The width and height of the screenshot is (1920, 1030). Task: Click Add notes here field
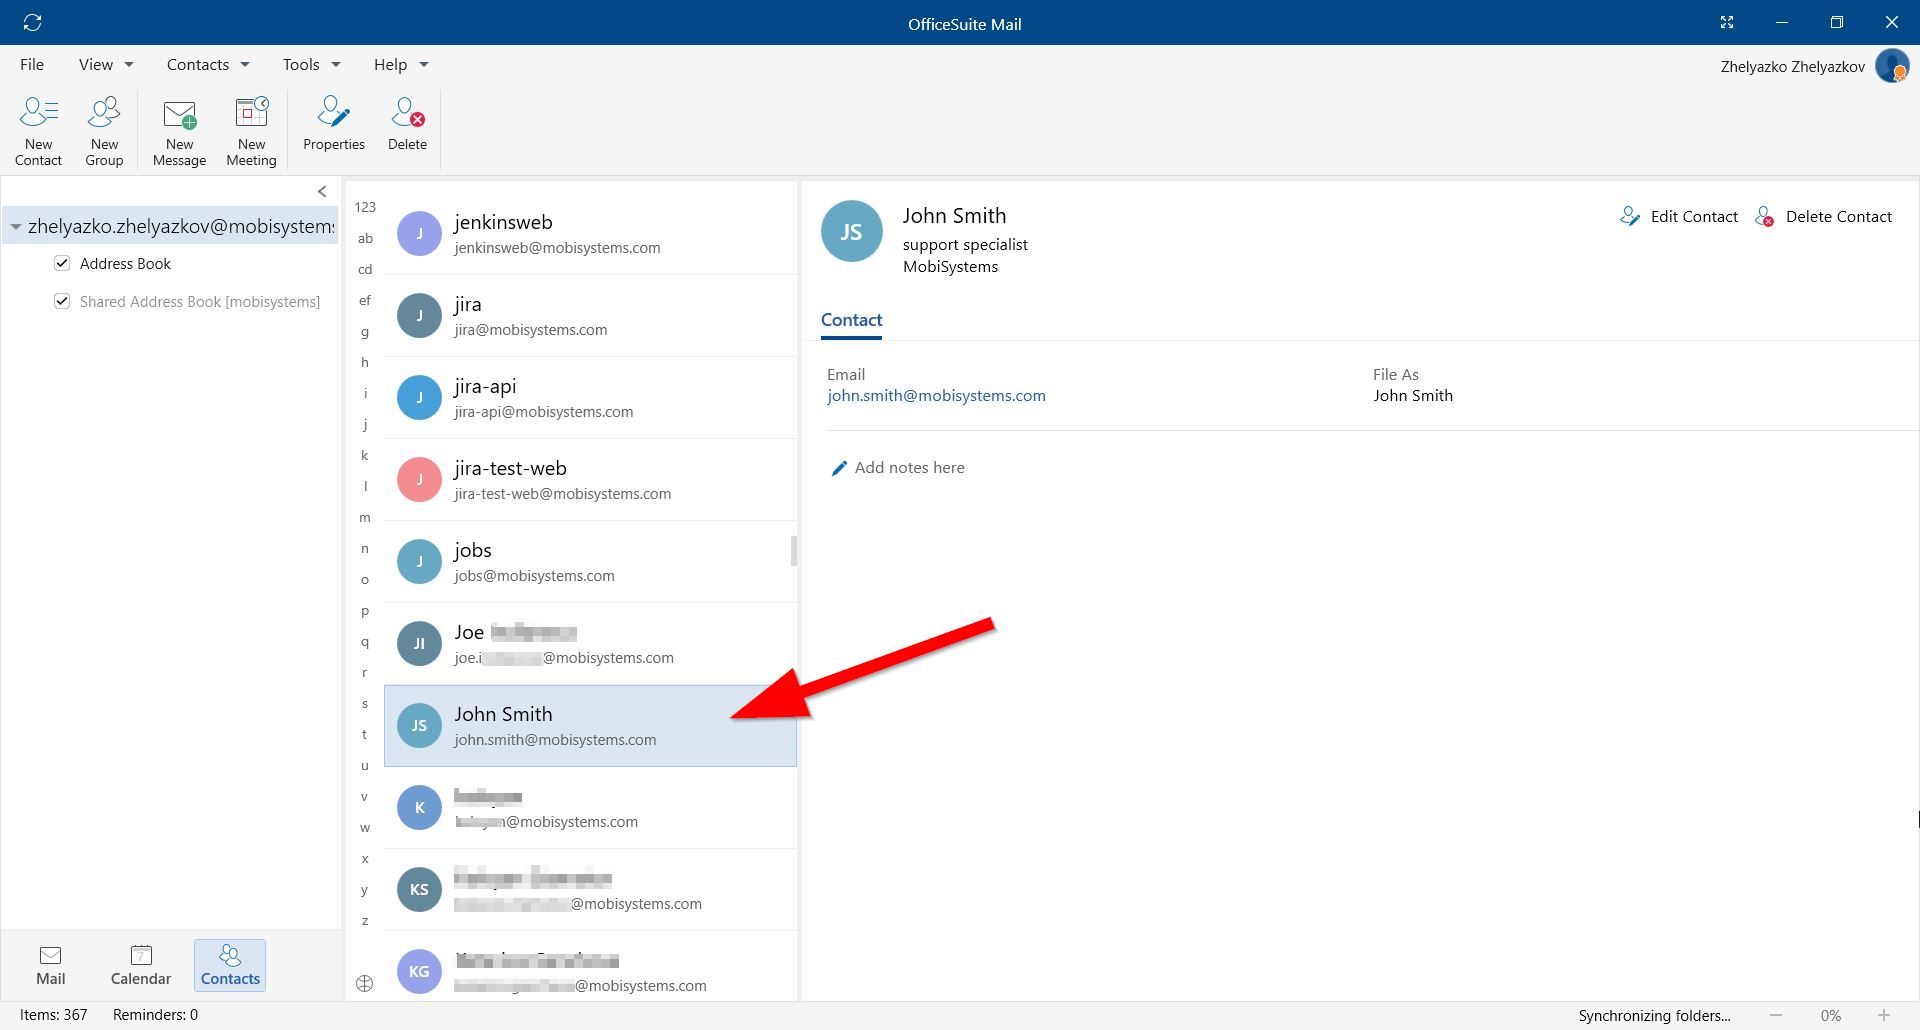pyautogui.click(x=909, y=468)
